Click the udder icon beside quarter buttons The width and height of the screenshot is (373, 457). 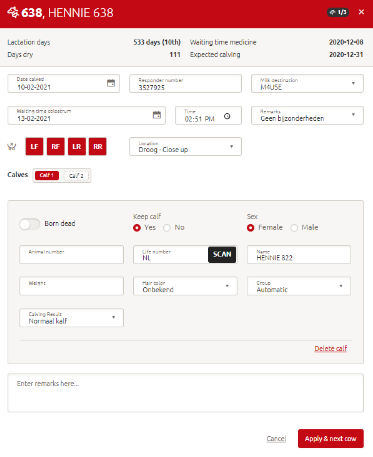coord(12,147)
